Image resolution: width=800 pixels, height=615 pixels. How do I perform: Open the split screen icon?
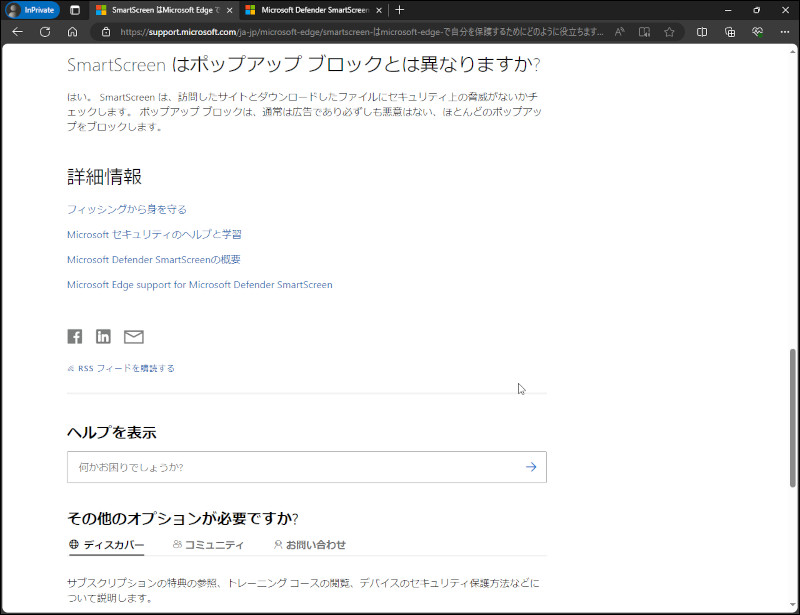[703, 32]
